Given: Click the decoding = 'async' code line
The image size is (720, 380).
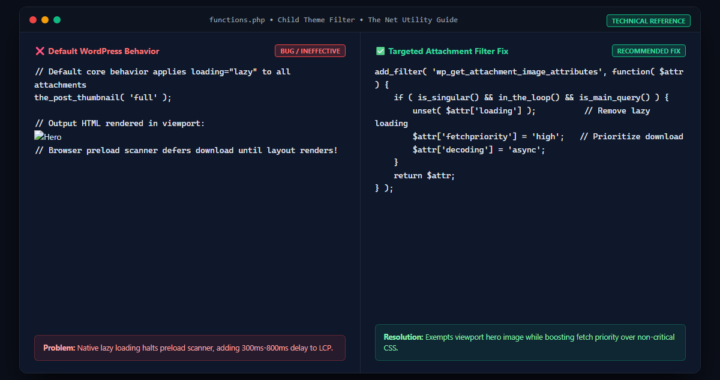Looking at the screenshot, I should pyautogui.click(x=478, y=150).
